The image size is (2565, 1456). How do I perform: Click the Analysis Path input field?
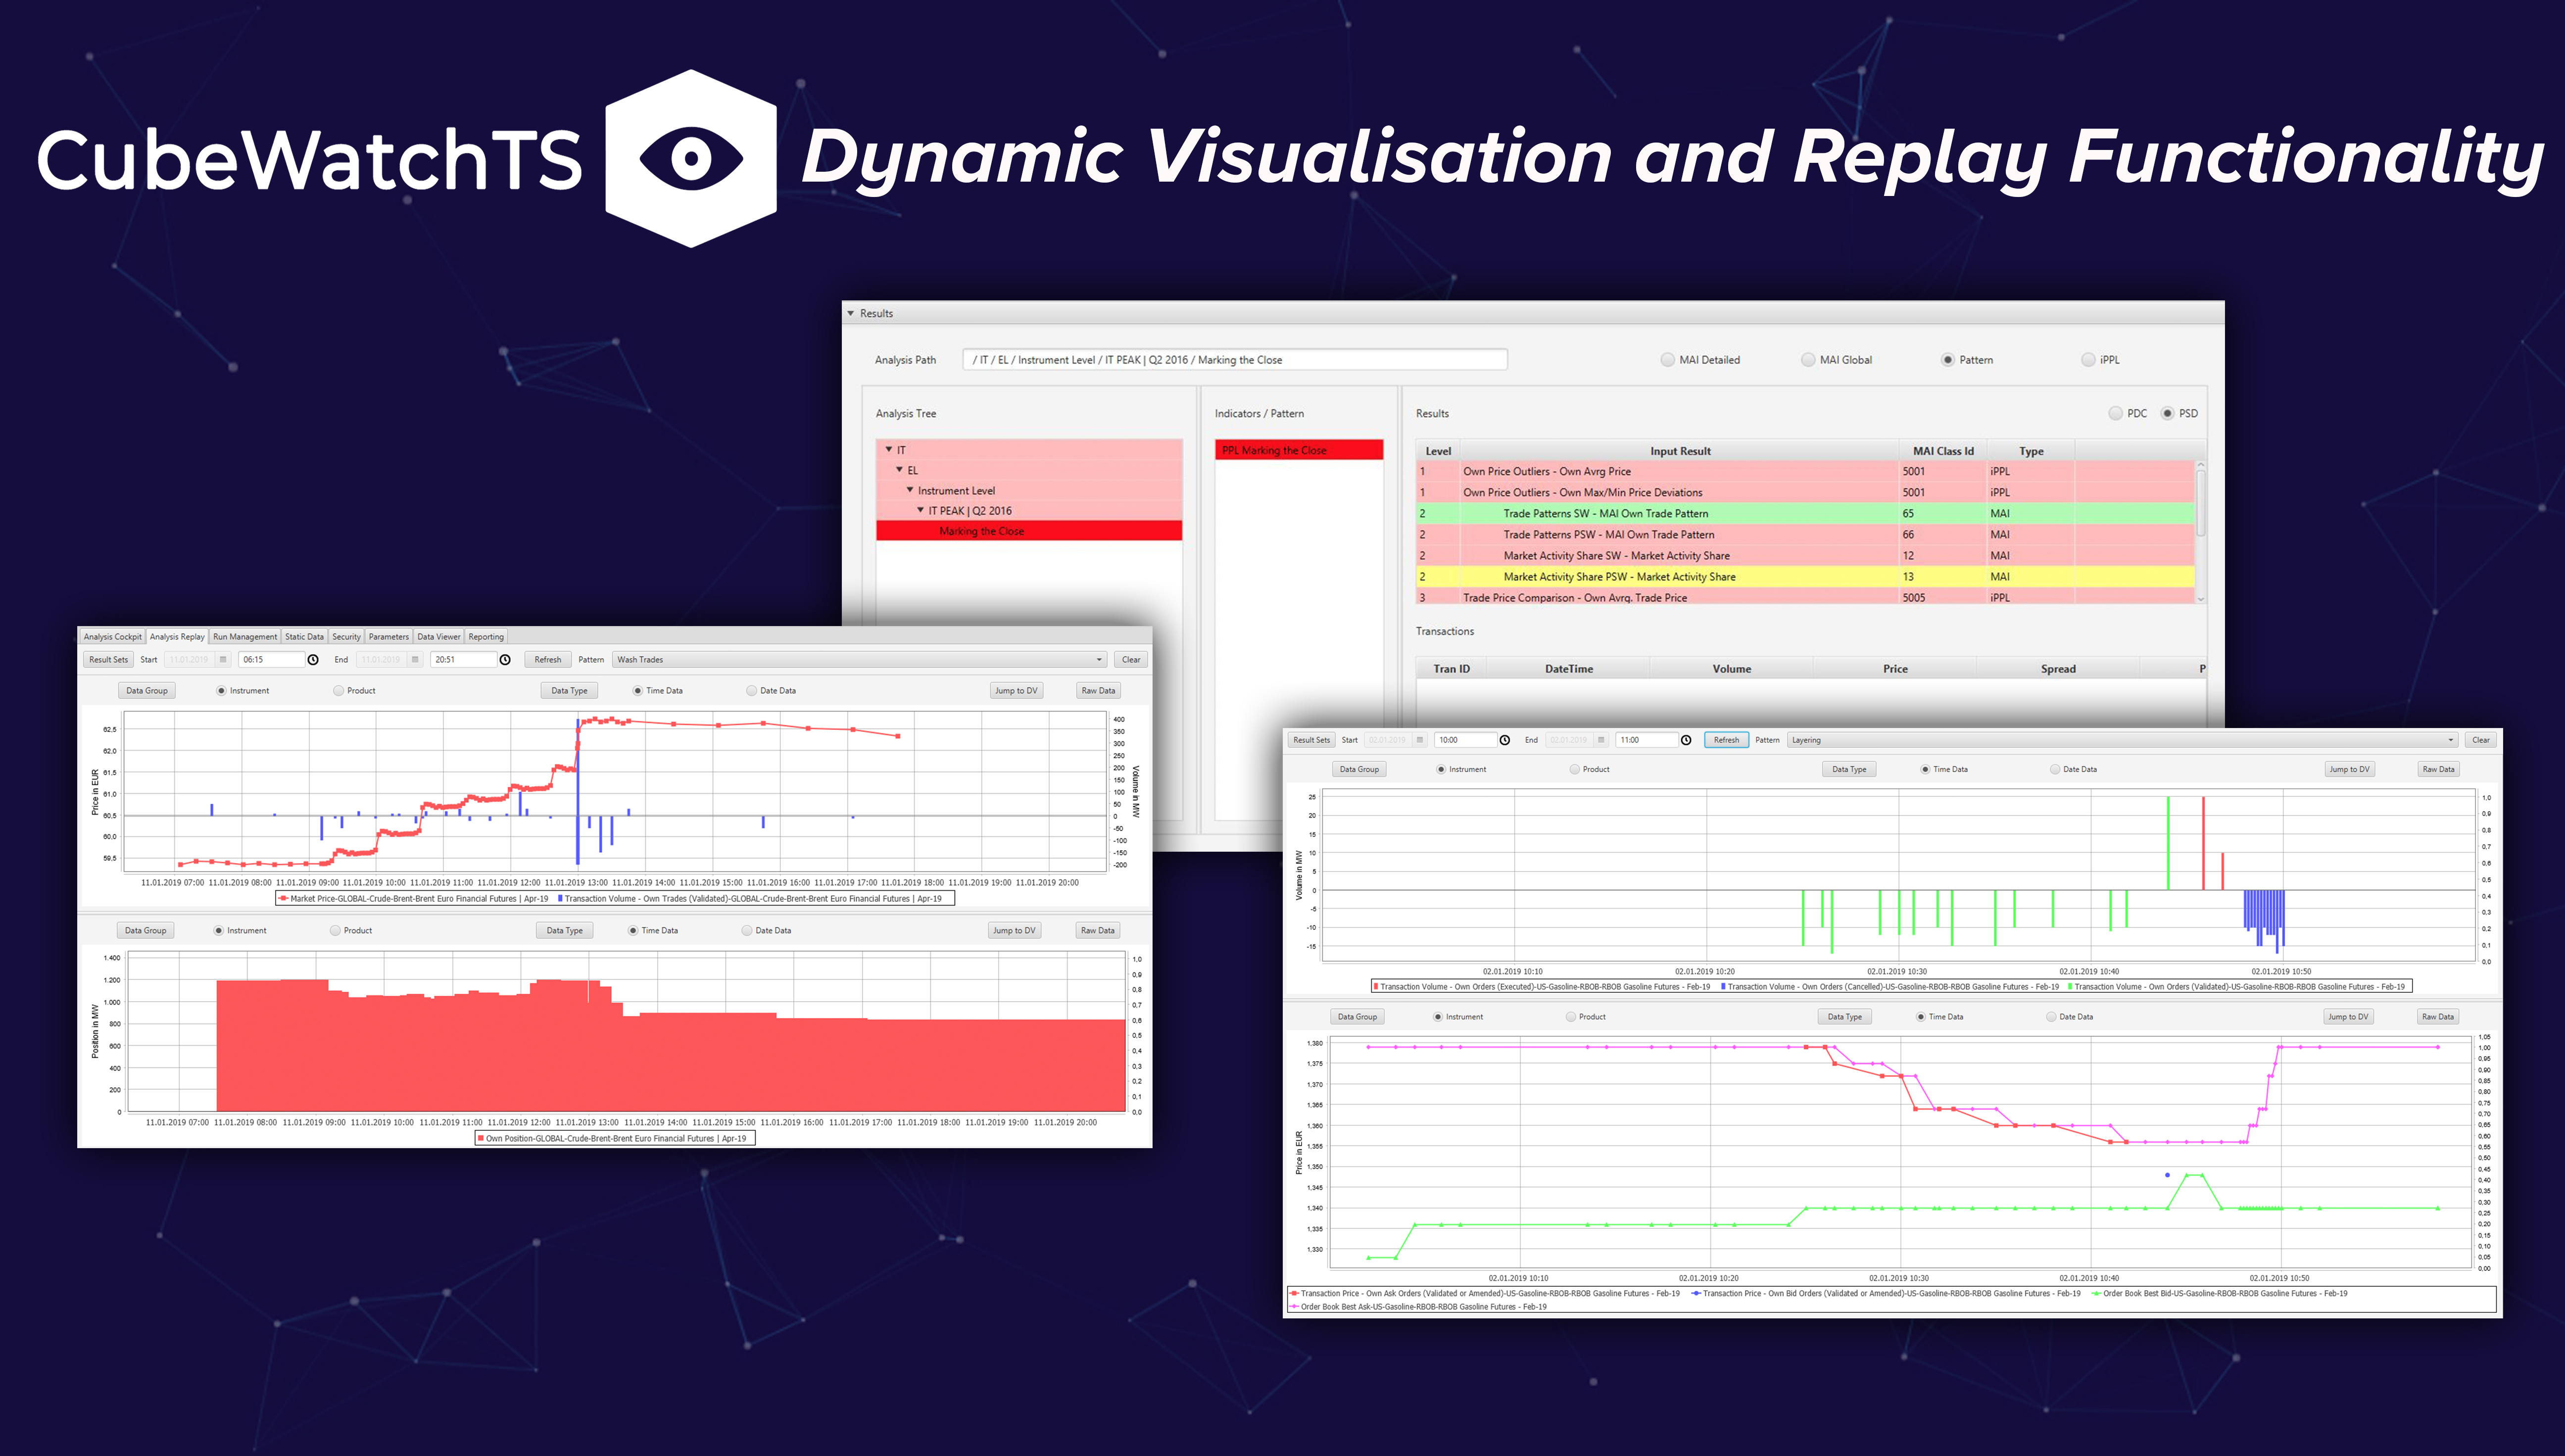pyautogui.click(x=1235, y=360)
